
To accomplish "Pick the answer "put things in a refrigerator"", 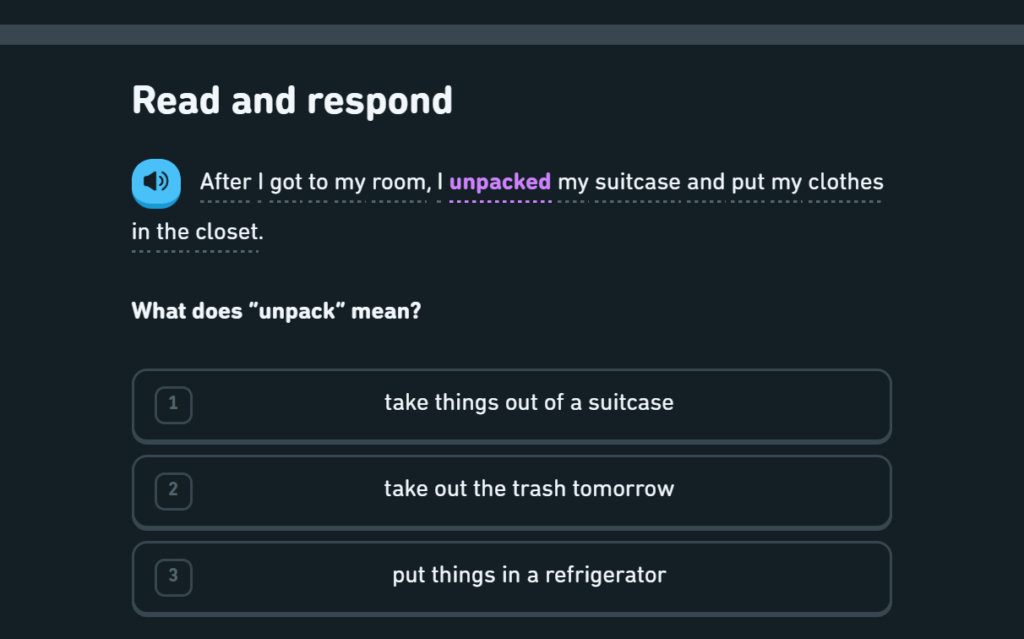I will 511,578.
